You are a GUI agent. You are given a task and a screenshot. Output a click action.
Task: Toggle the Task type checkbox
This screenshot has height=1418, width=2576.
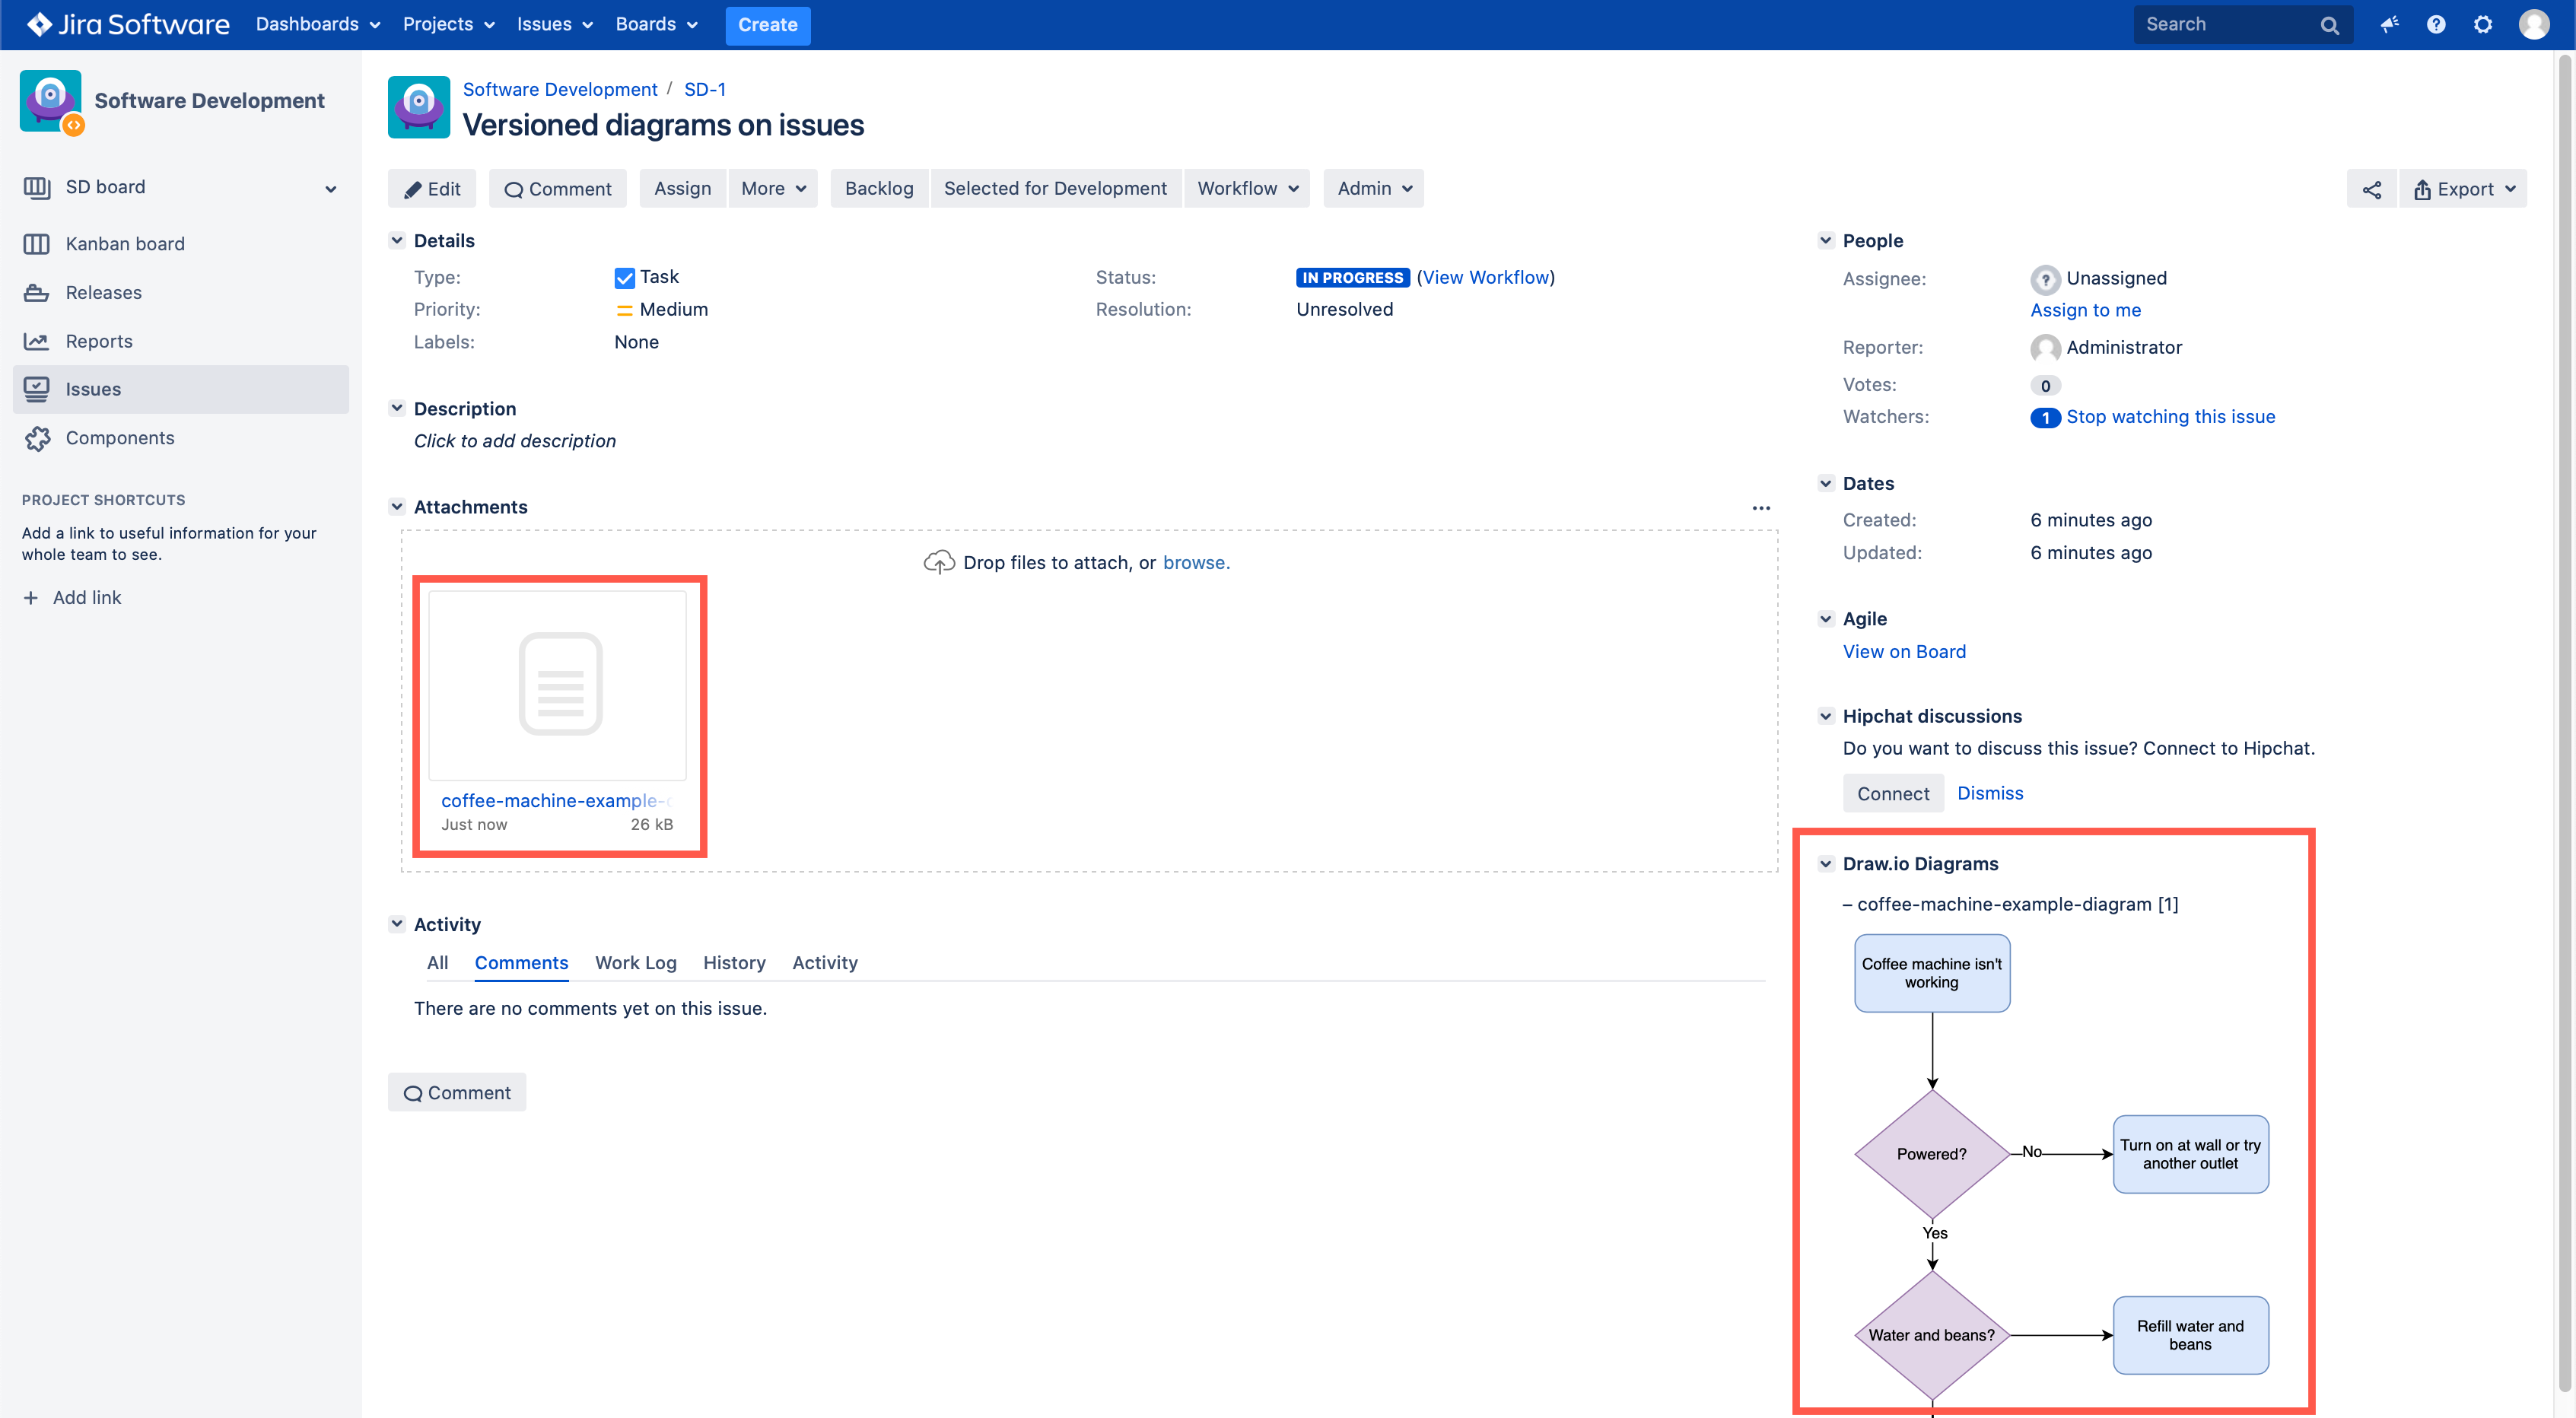pyautogui.click(x=624, y=277)
